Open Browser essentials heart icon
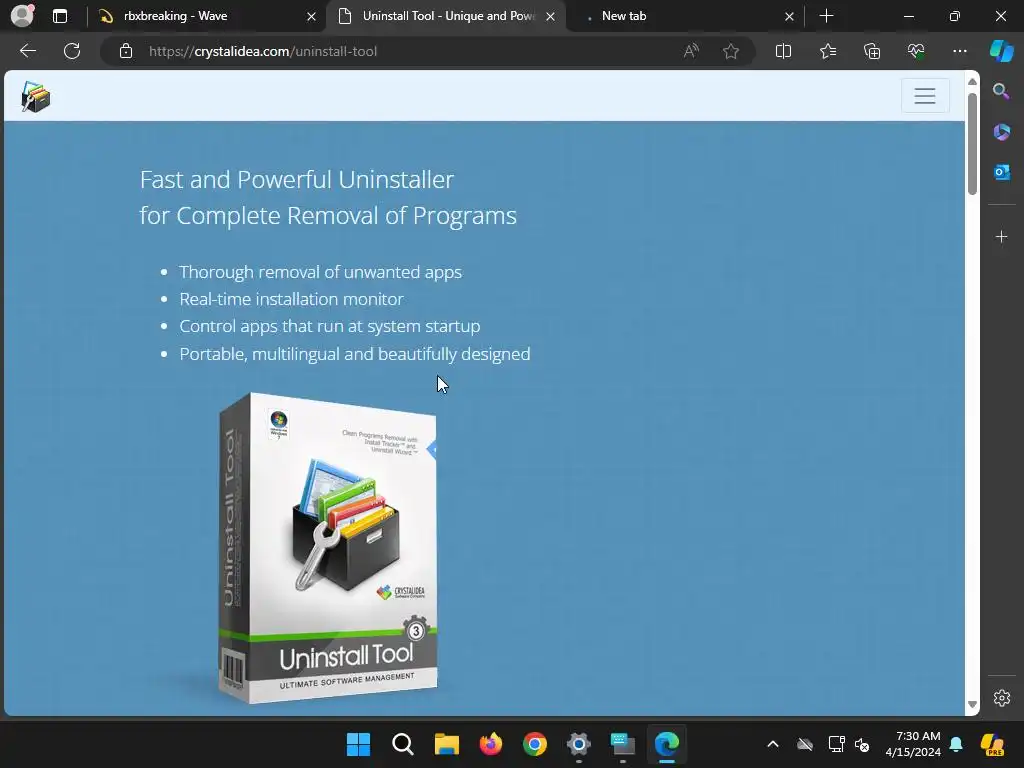The width and height of the screenshot is (1024, 768). pyautogui.click(x=916, y=51)
